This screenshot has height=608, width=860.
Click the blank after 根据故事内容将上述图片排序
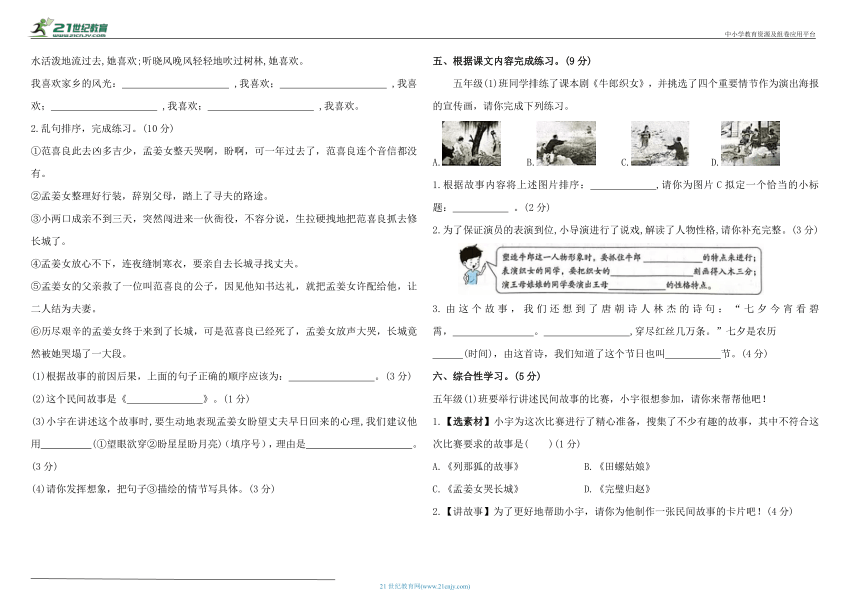(624, 186)
